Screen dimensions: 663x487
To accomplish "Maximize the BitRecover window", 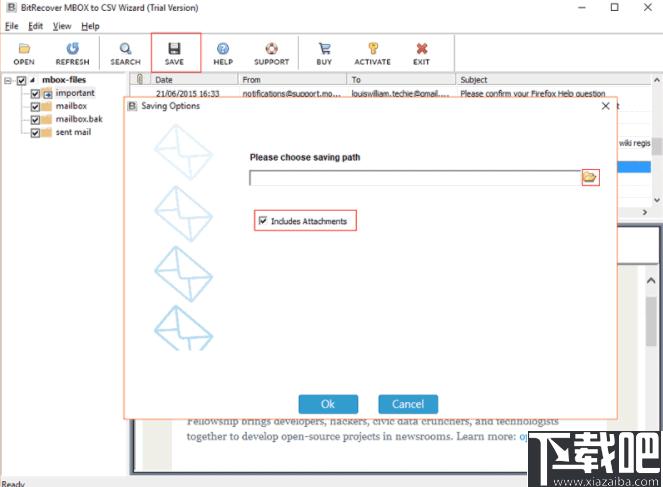I will point(615,7).
